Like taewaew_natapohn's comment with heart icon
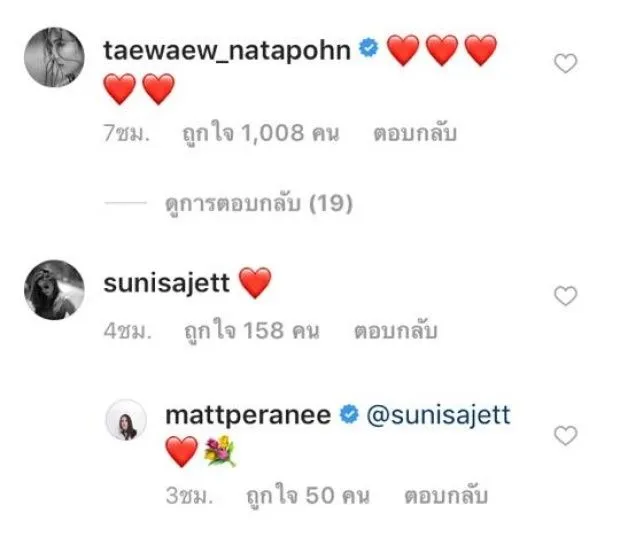Screen dimensions: 620x537 pyautogui.click(x=566, y=64)
